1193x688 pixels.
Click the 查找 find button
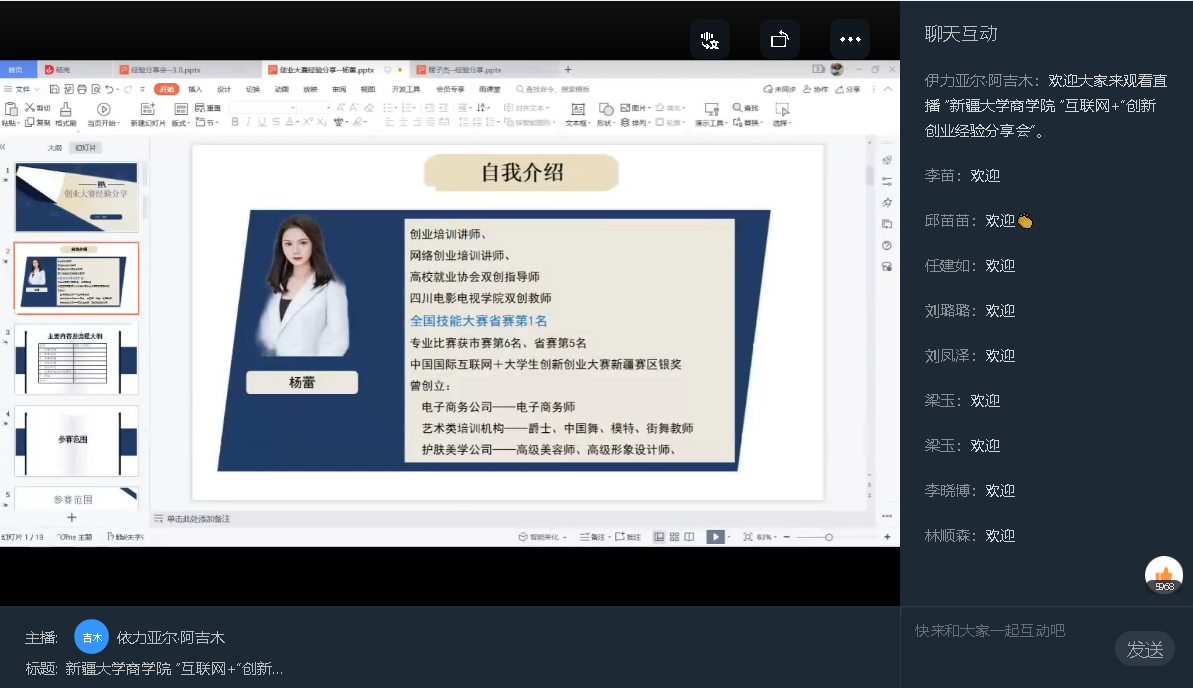(x=746, y=107)
